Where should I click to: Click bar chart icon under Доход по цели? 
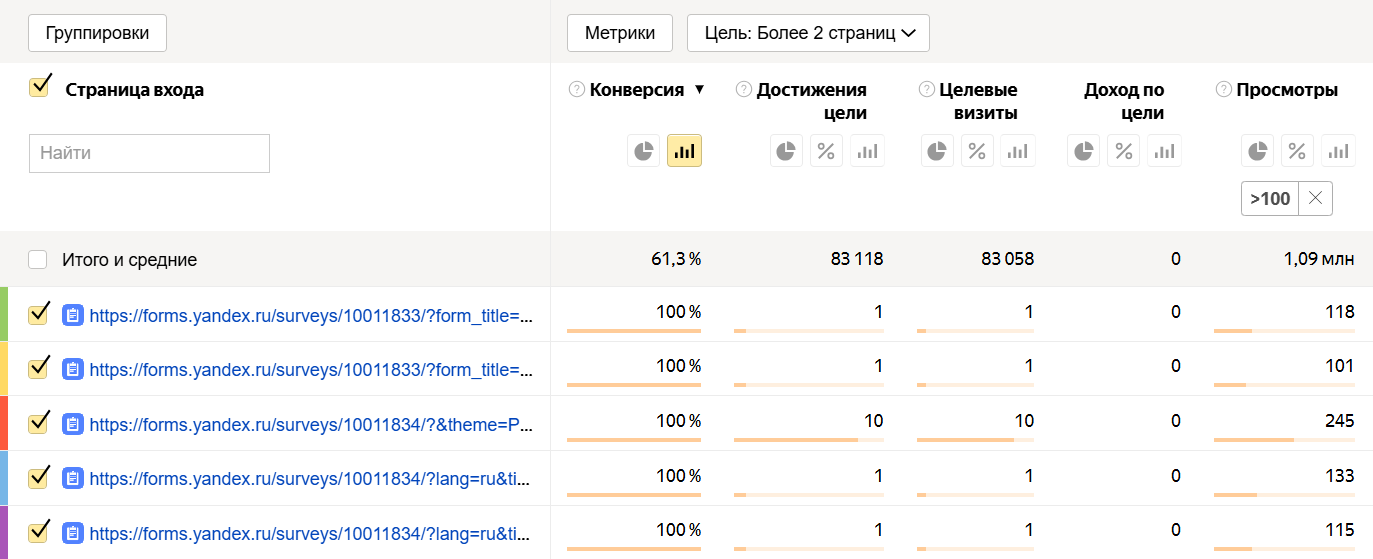(1164, 151)
